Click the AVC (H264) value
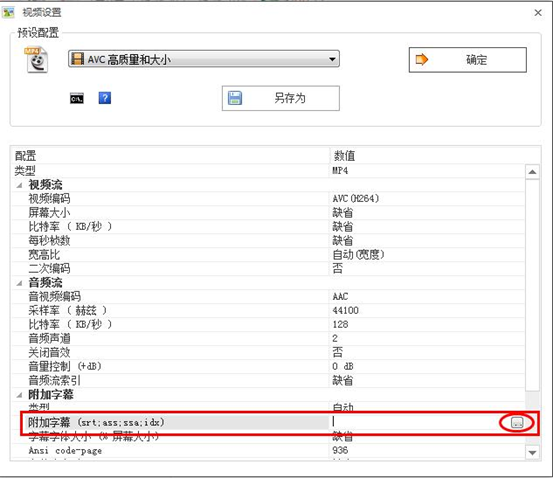Viewport: 553px width, 478px height. click(x=356, y=199)
